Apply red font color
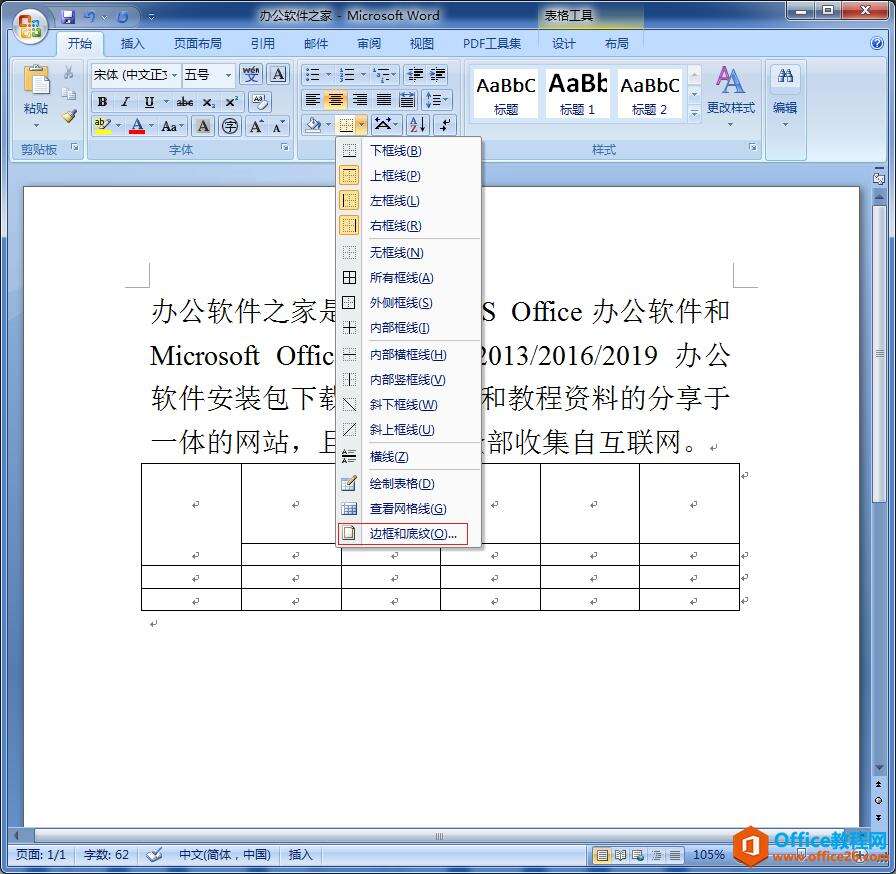 click(137, 125)
